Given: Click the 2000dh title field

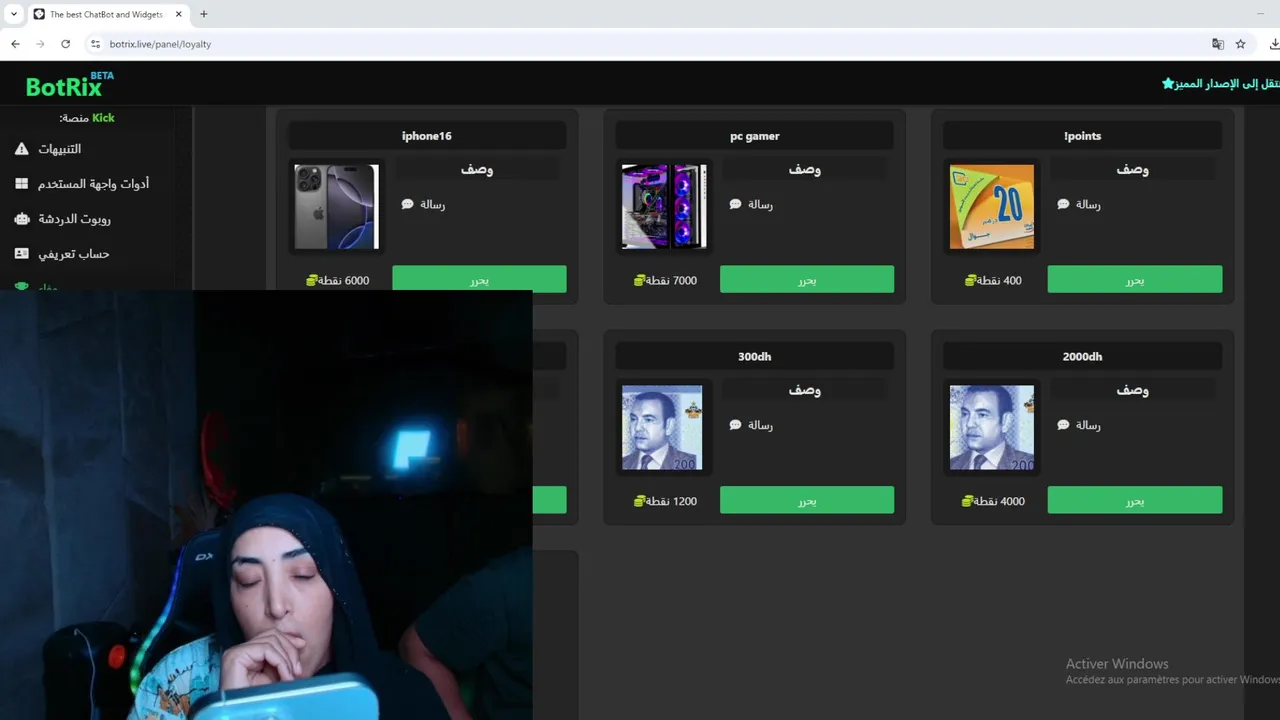Looking at the screenshot, I should point(1082,357).
